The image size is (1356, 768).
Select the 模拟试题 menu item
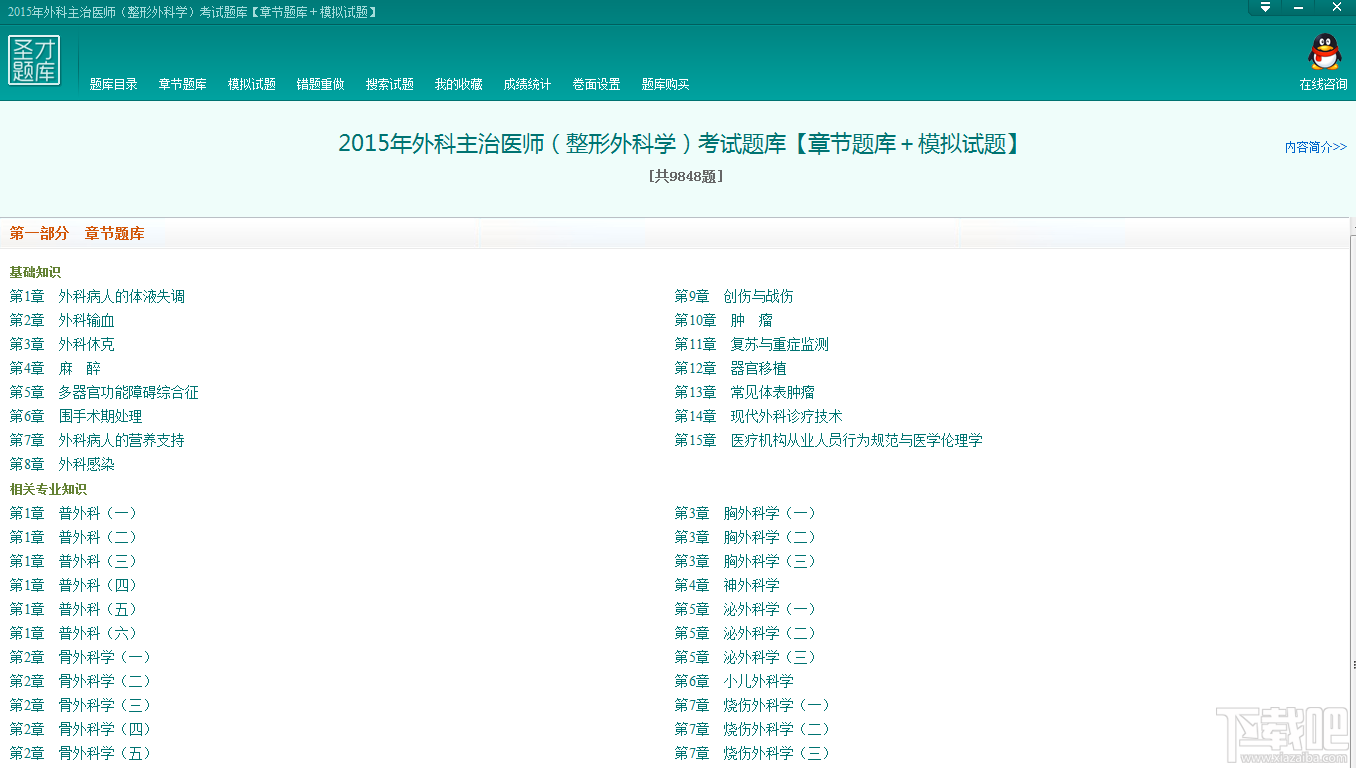click(x=252, y=85)
